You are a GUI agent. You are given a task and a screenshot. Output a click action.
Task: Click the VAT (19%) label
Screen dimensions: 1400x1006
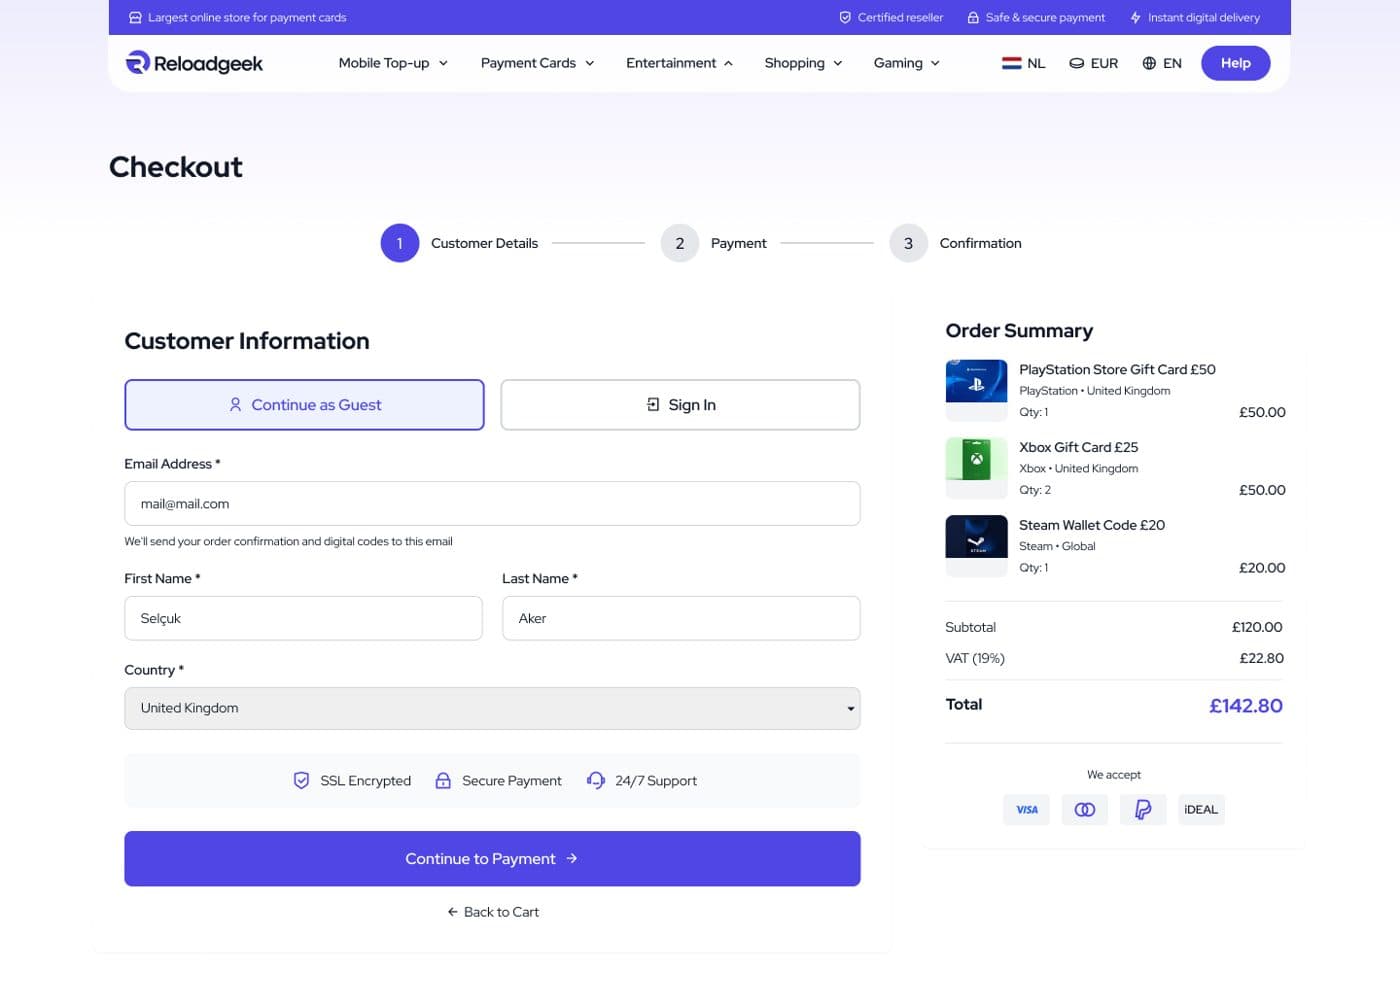(975, 658)
